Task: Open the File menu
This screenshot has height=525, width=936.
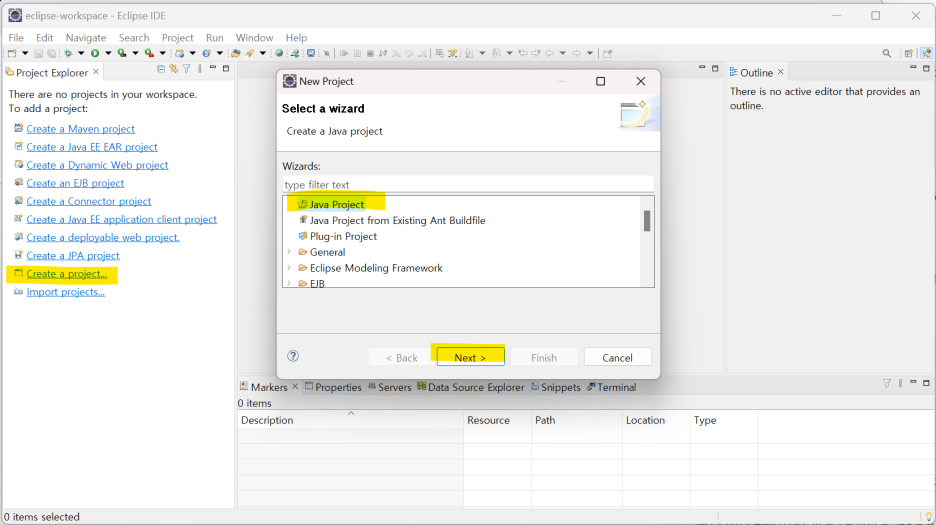Action: click(16, 38)
